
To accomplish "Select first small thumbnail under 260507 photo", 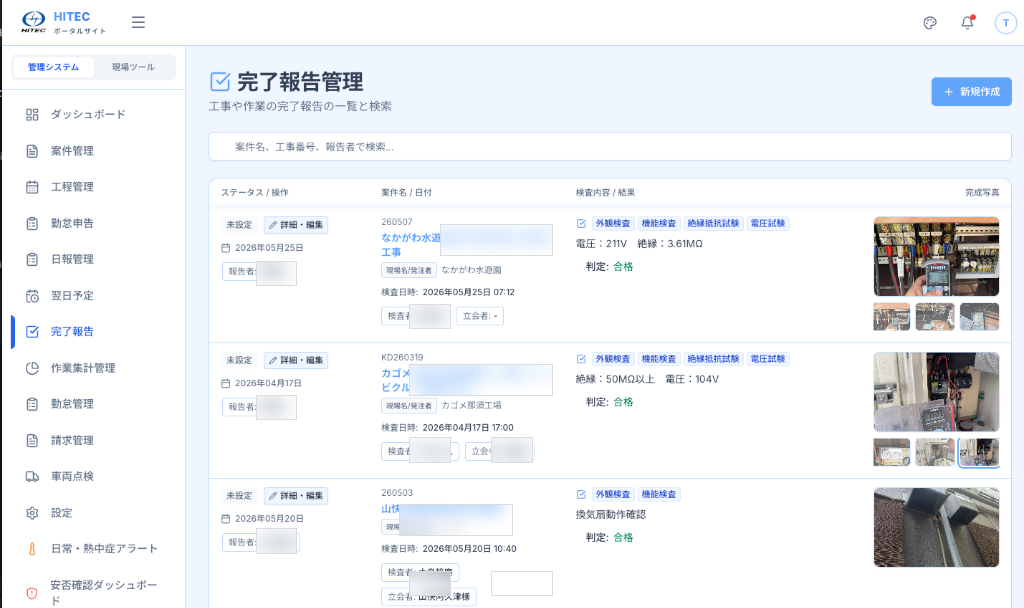I will (x=891, y=317).
